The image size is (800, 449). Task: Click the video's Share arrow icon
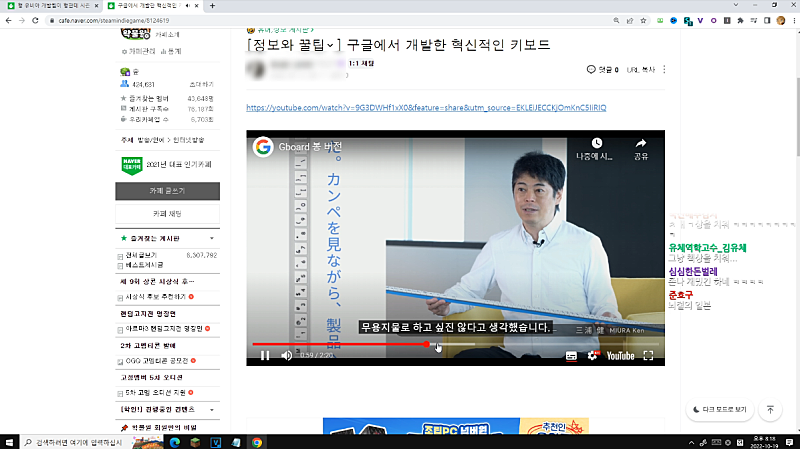pyautogui.click(x=641, y=143)
